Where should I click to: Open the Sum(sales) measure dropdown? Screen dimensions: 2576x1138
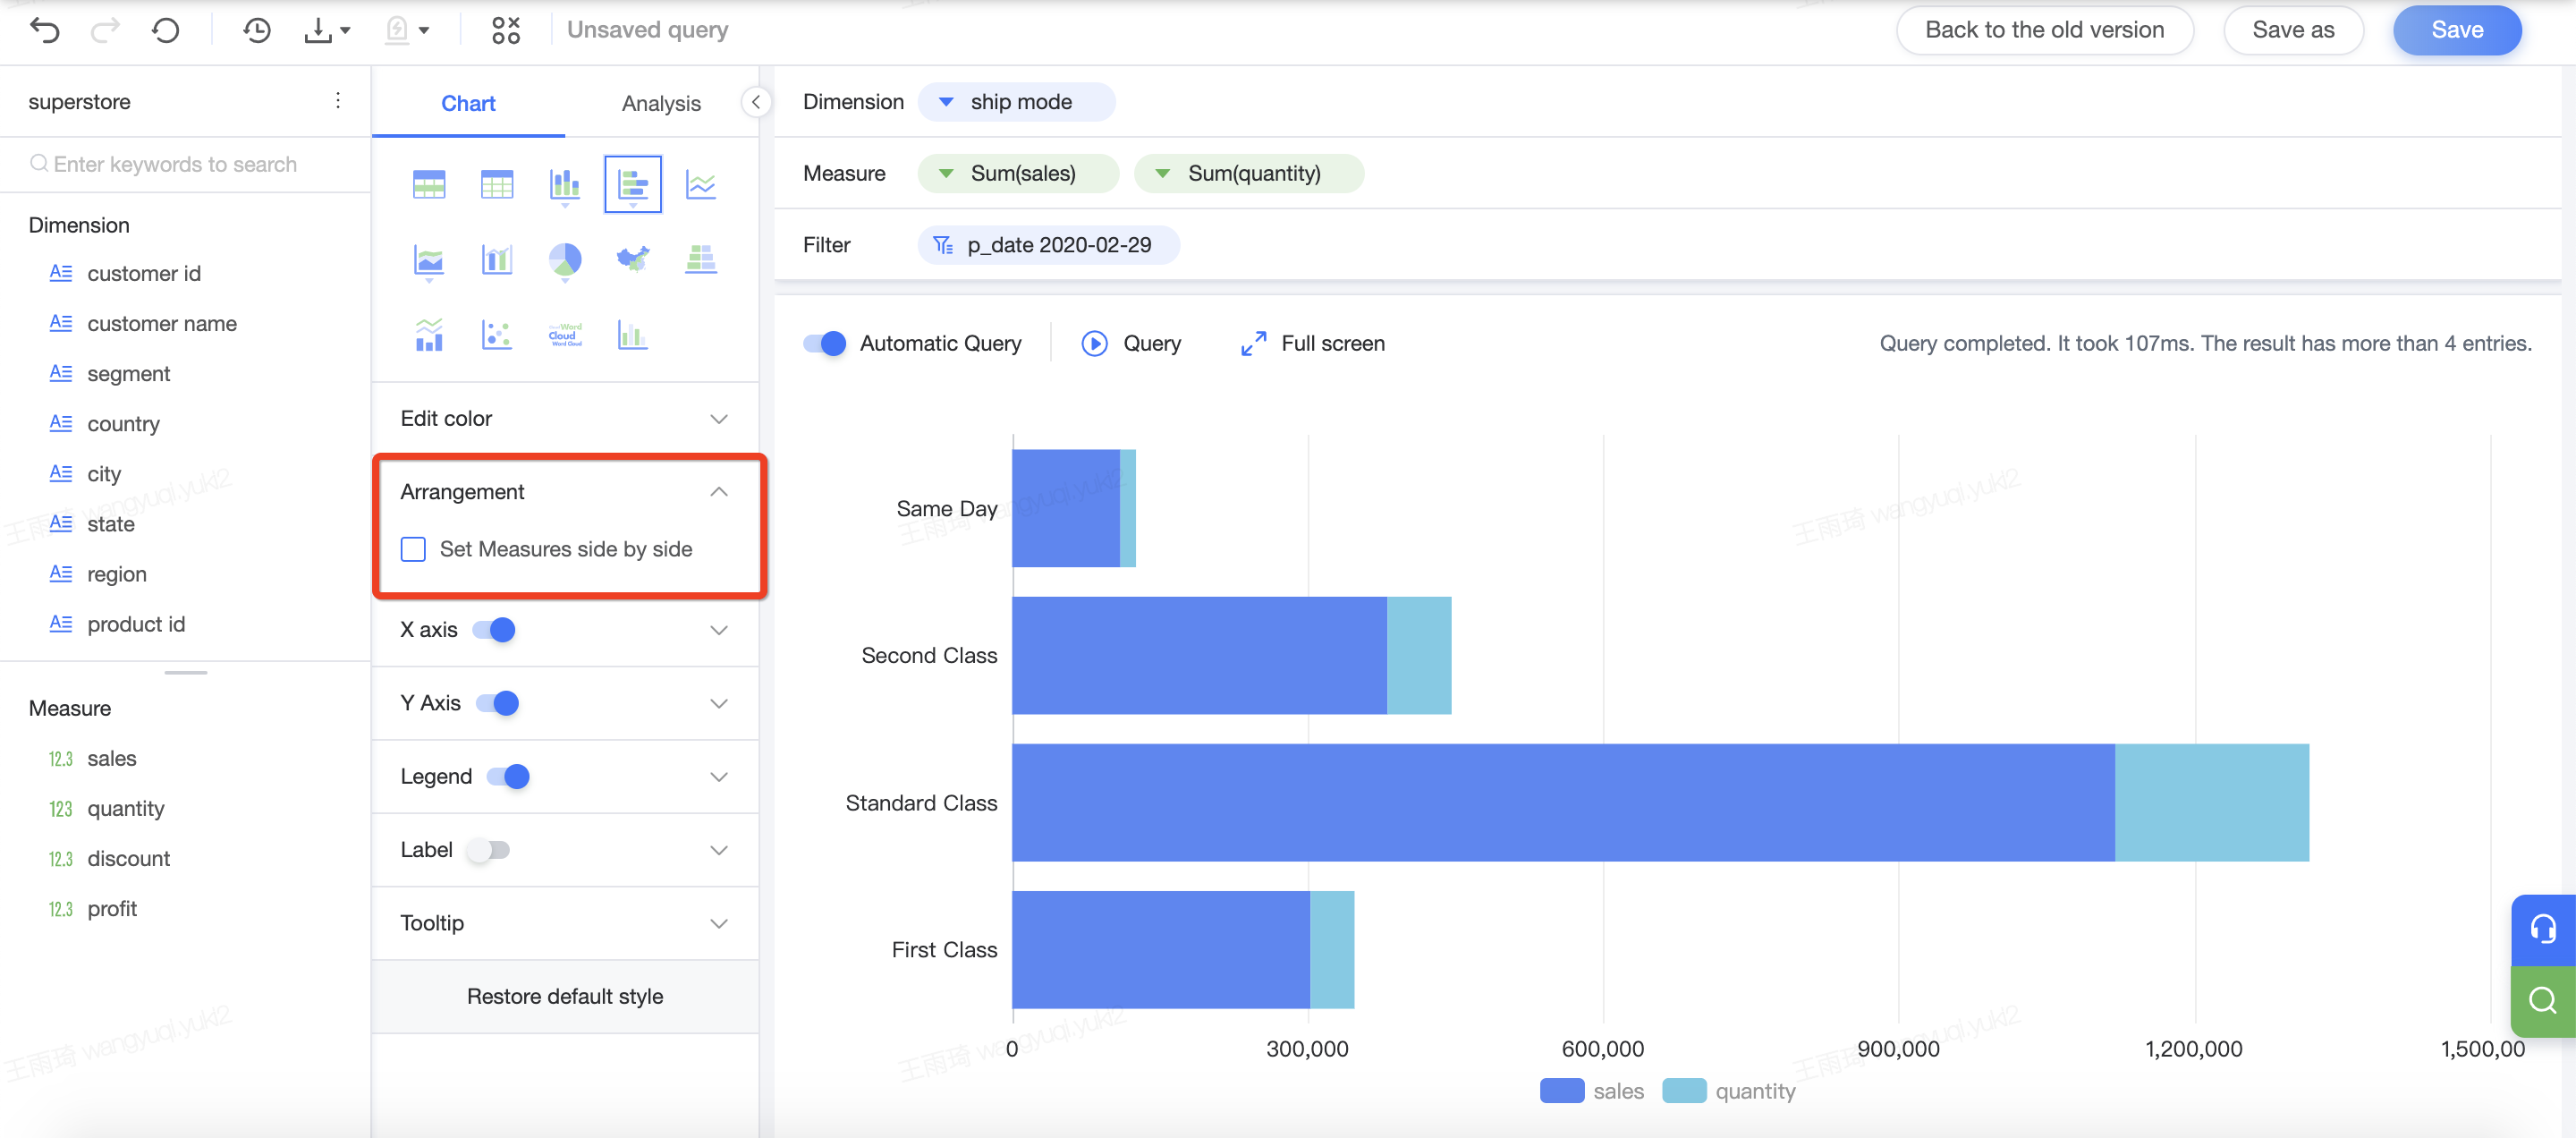[x=946, y=173]
